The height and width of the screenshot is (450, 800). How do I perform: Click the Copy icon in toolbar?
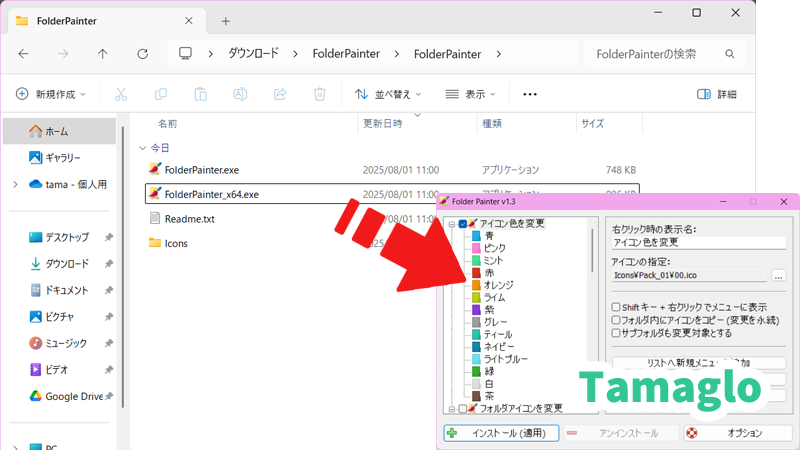[161, 94]
